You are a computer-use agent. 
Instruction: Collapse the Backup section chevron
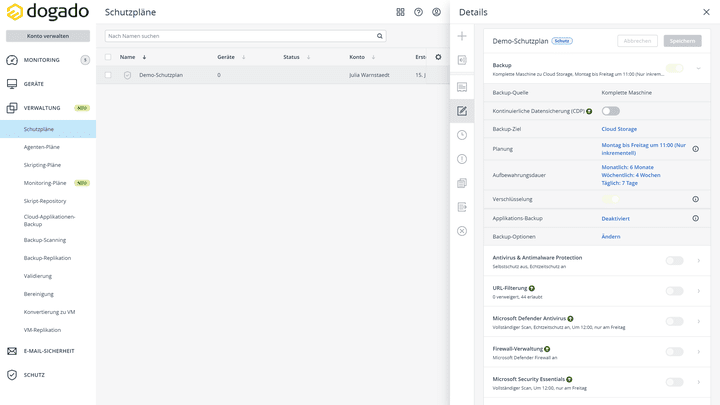(x=698, y=68)
